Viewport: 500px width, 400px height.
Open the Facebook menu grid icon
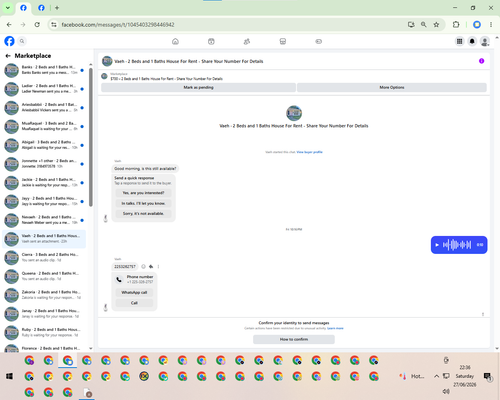pyautogui.click(x=459, y=41)
